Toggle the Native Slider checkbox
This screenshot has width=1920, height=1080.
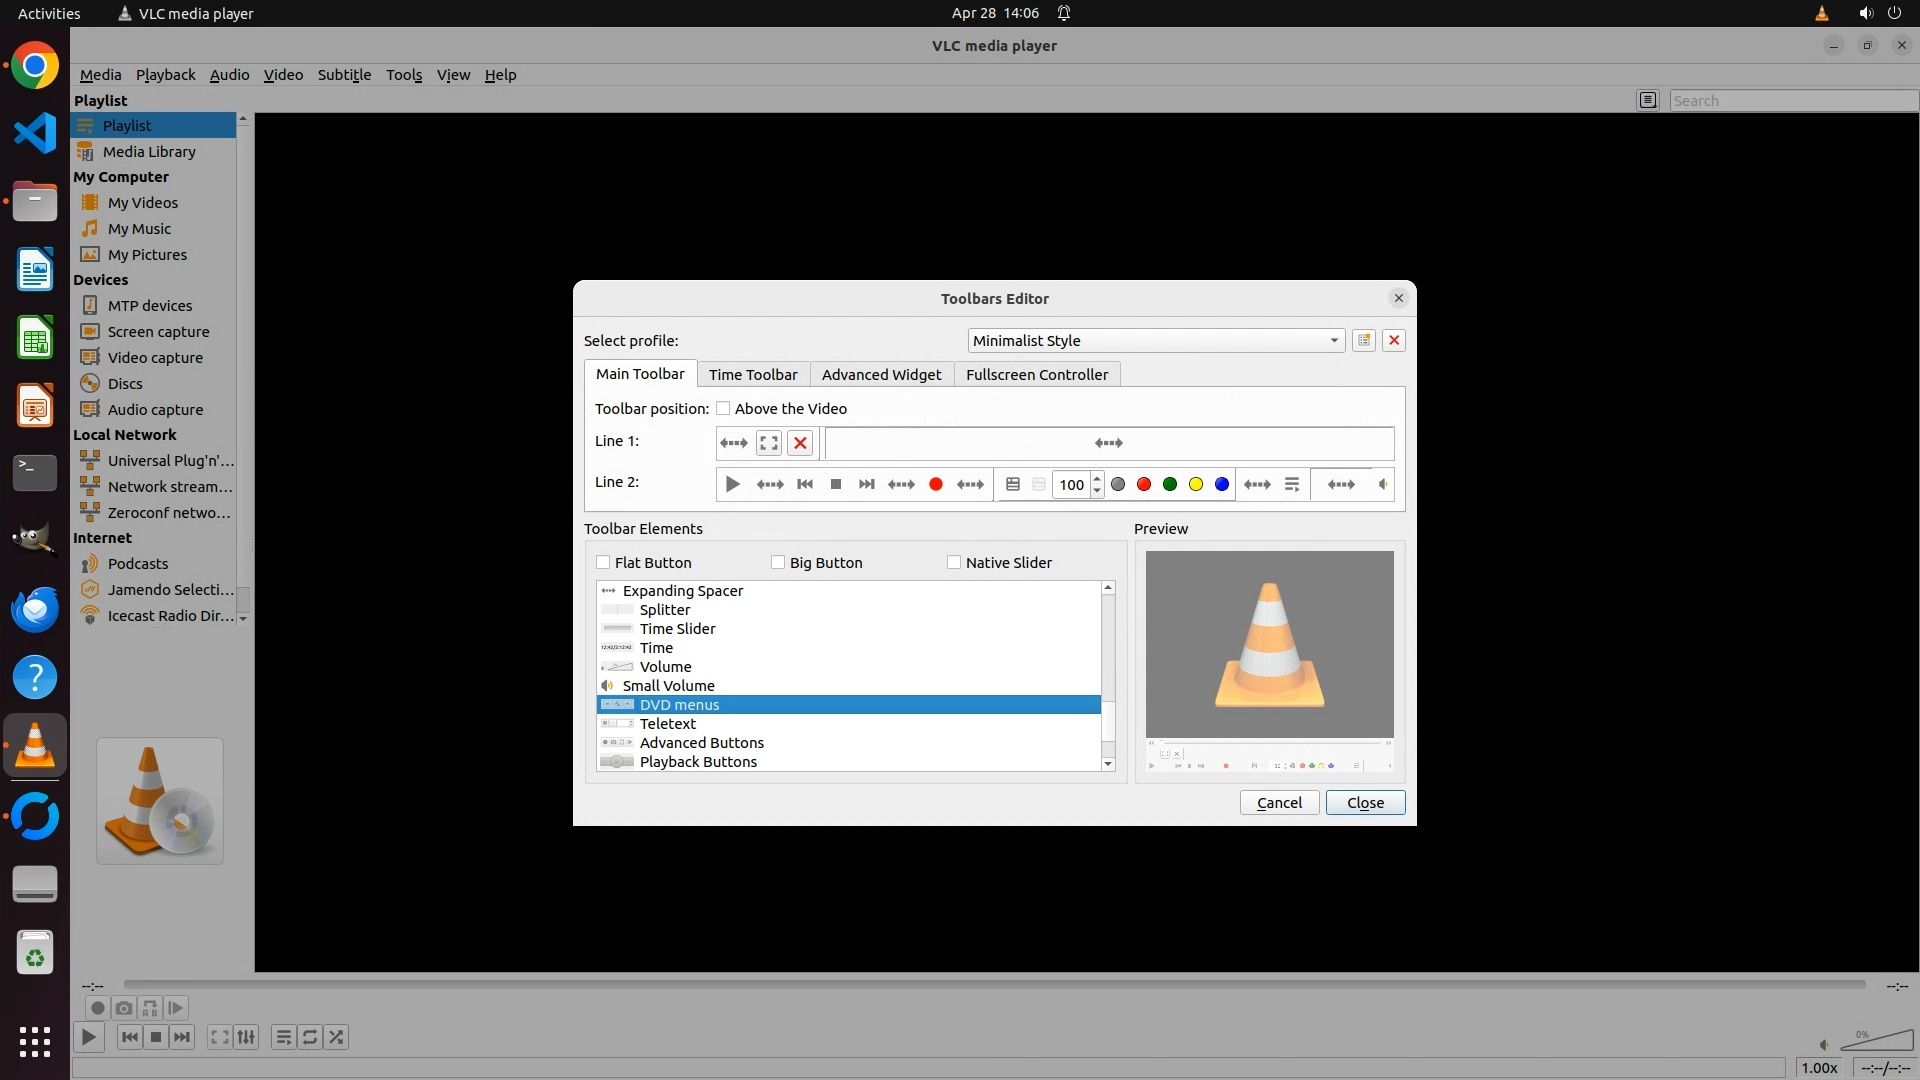[954, 562]
